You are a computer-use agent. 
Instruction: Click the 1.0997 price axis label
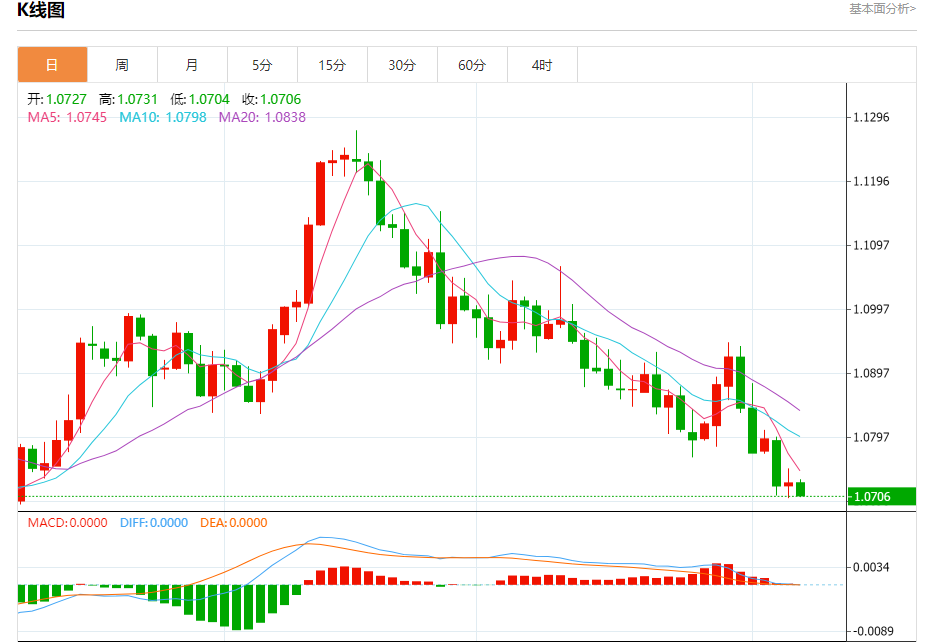pyautogui.click(x=871, y=309)
